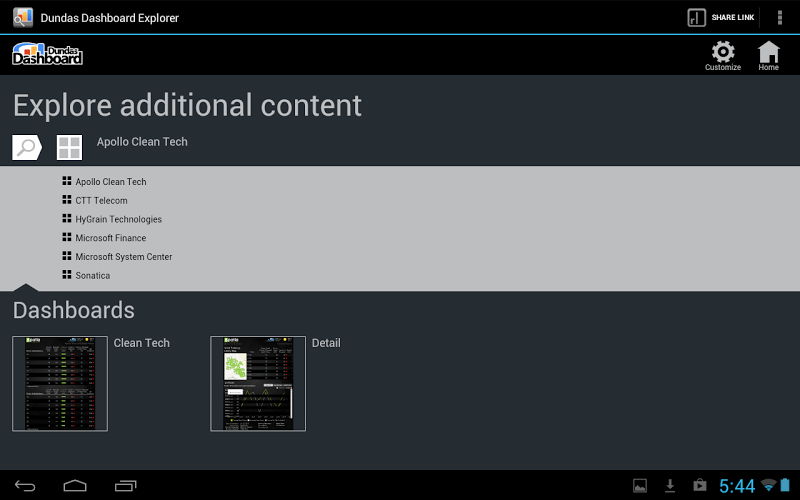The image size is (800, 500).
Task: Select Microsoft Finance project
Action: tap(111, 238)
